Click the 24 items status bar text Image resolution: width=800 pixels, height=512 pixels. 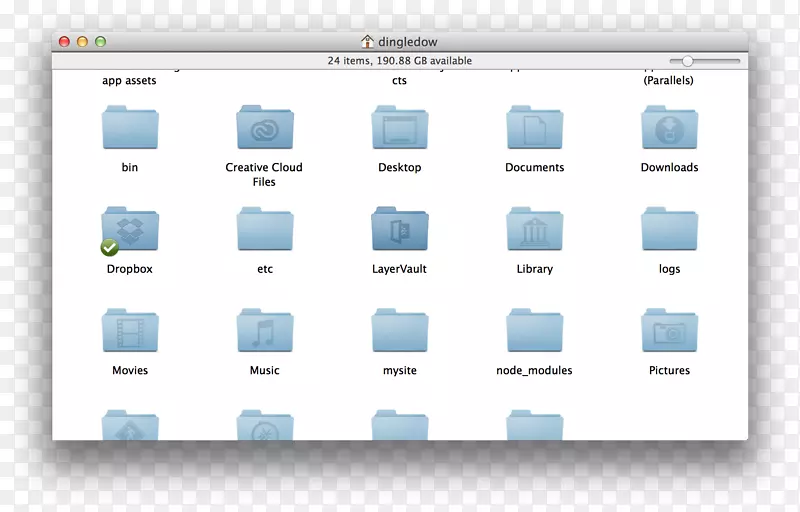400,61
